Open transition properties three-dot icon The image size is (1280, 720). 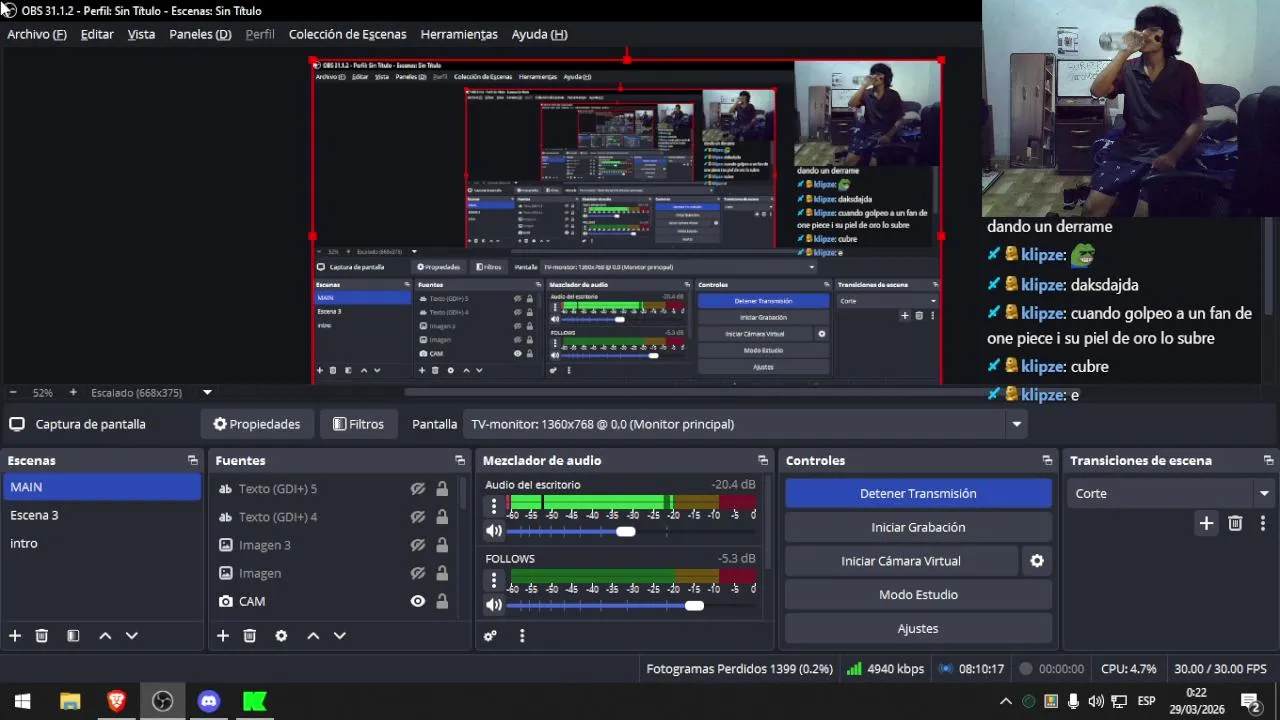tap(1262, 524)
